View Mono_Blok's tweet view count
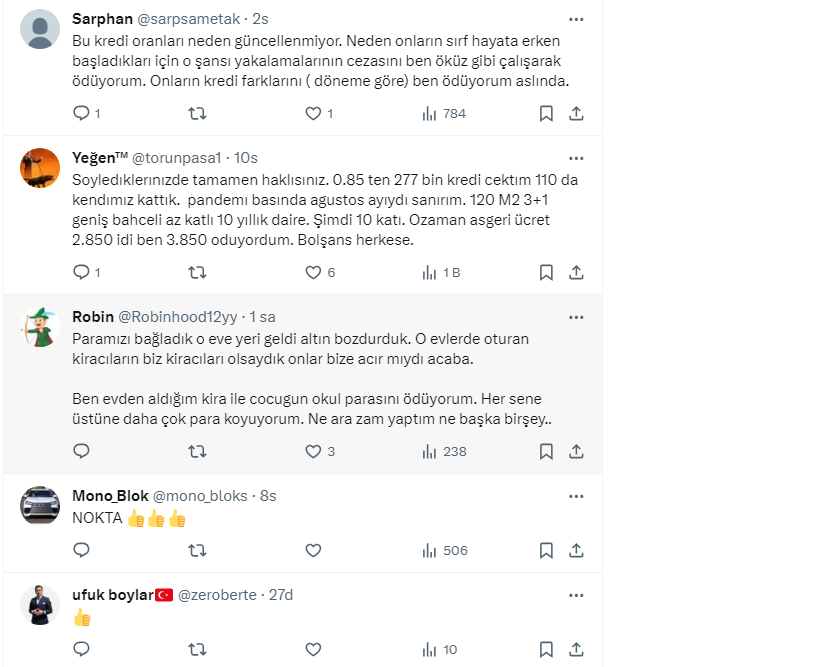The width and height of the screenshot is (837, 667). (x=445, y=550)
